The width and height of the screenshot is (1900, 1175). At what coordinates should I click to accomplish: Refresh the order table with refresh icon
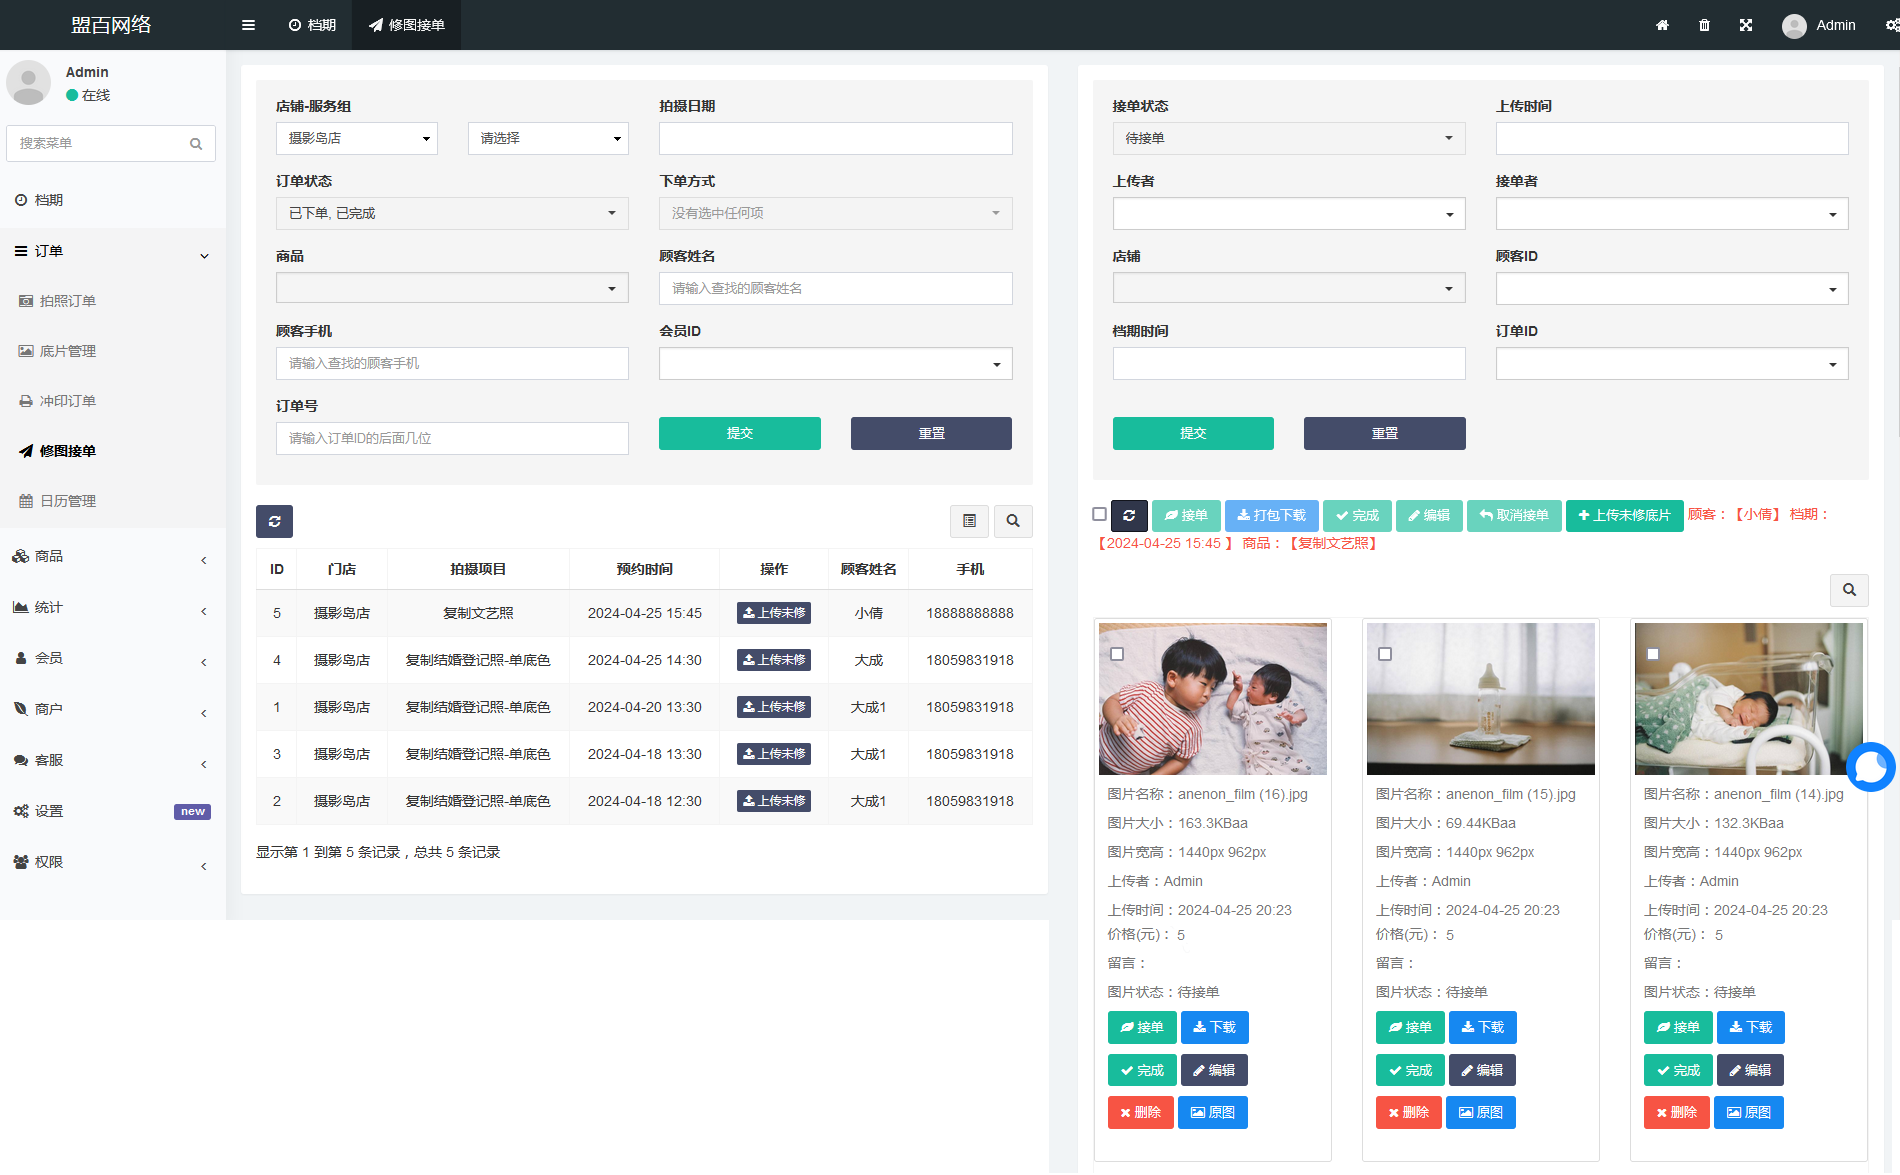pyautogui.click(x=274, y=521)
